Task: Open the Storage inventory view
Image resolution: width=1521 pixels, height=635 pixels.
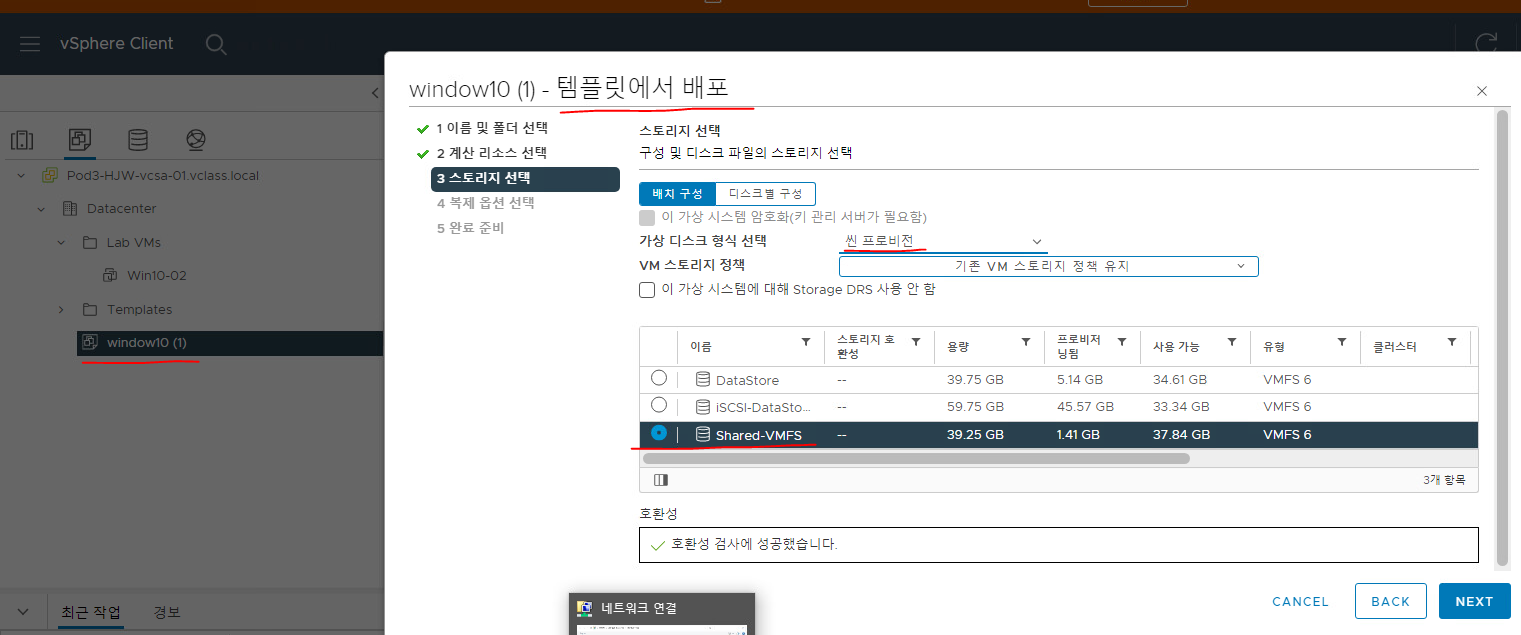Action: click(138, 140)
